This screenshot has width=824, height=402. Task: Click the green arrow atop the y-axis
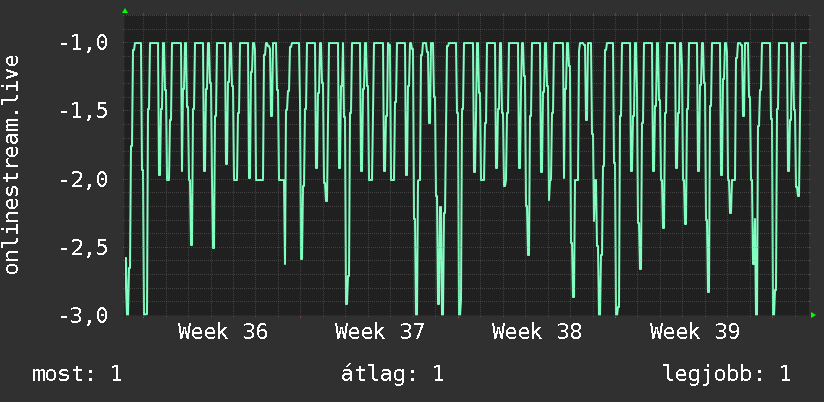pyautogui.click(x=125, y=11)
